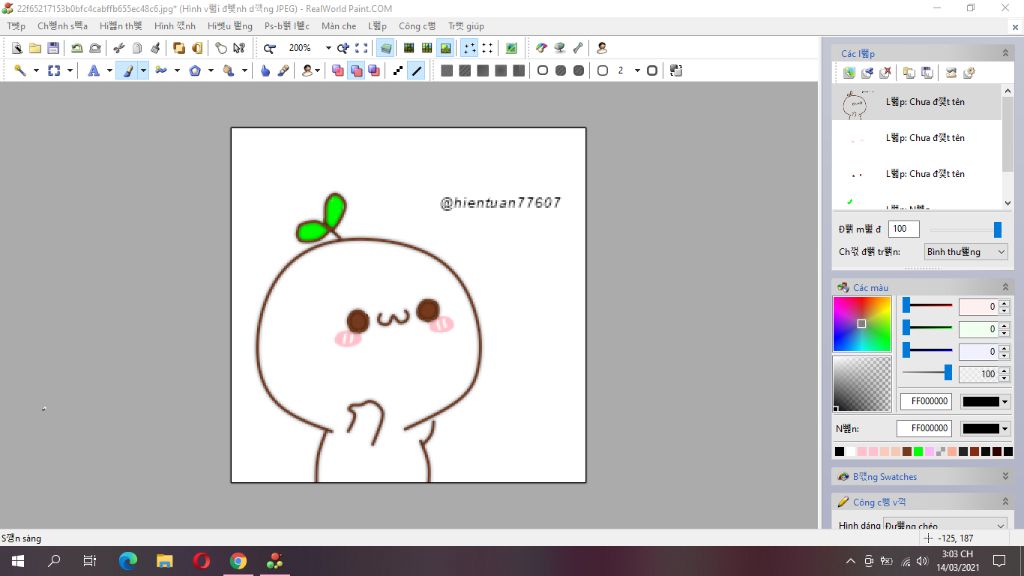The image size is (1024, 576).
Task: Open the Bình thường blend mode combo box
Action: point(966,252)
